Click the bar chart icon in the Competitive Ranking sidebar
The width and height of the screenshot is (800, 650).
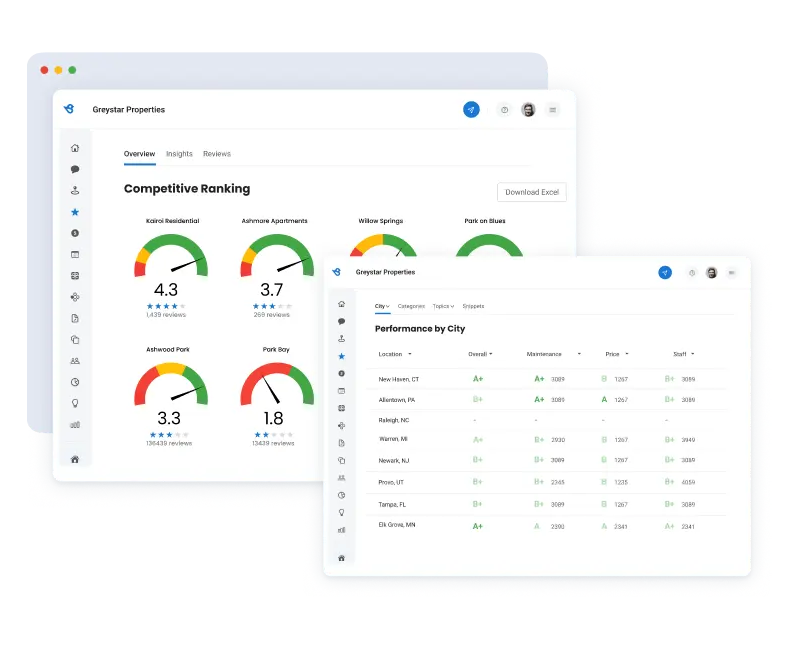pyautogui.click(x=75, y=424)
